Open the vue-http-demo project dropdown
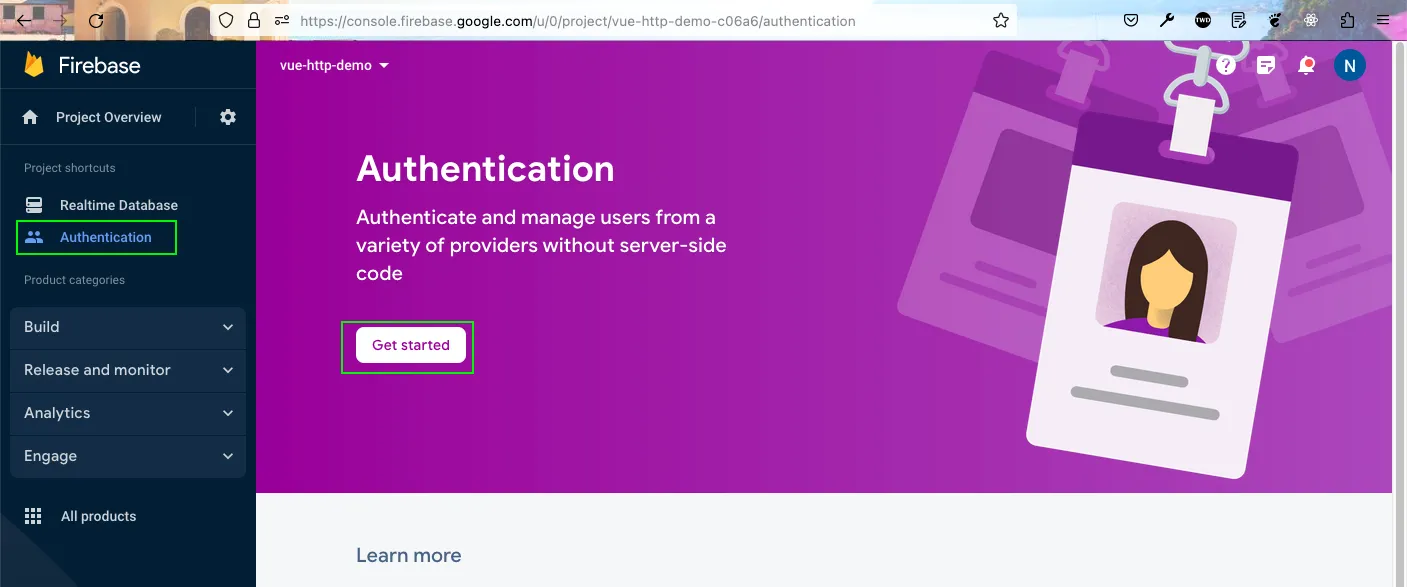This screenshot has height=587, width=1407. click(335, 65)
